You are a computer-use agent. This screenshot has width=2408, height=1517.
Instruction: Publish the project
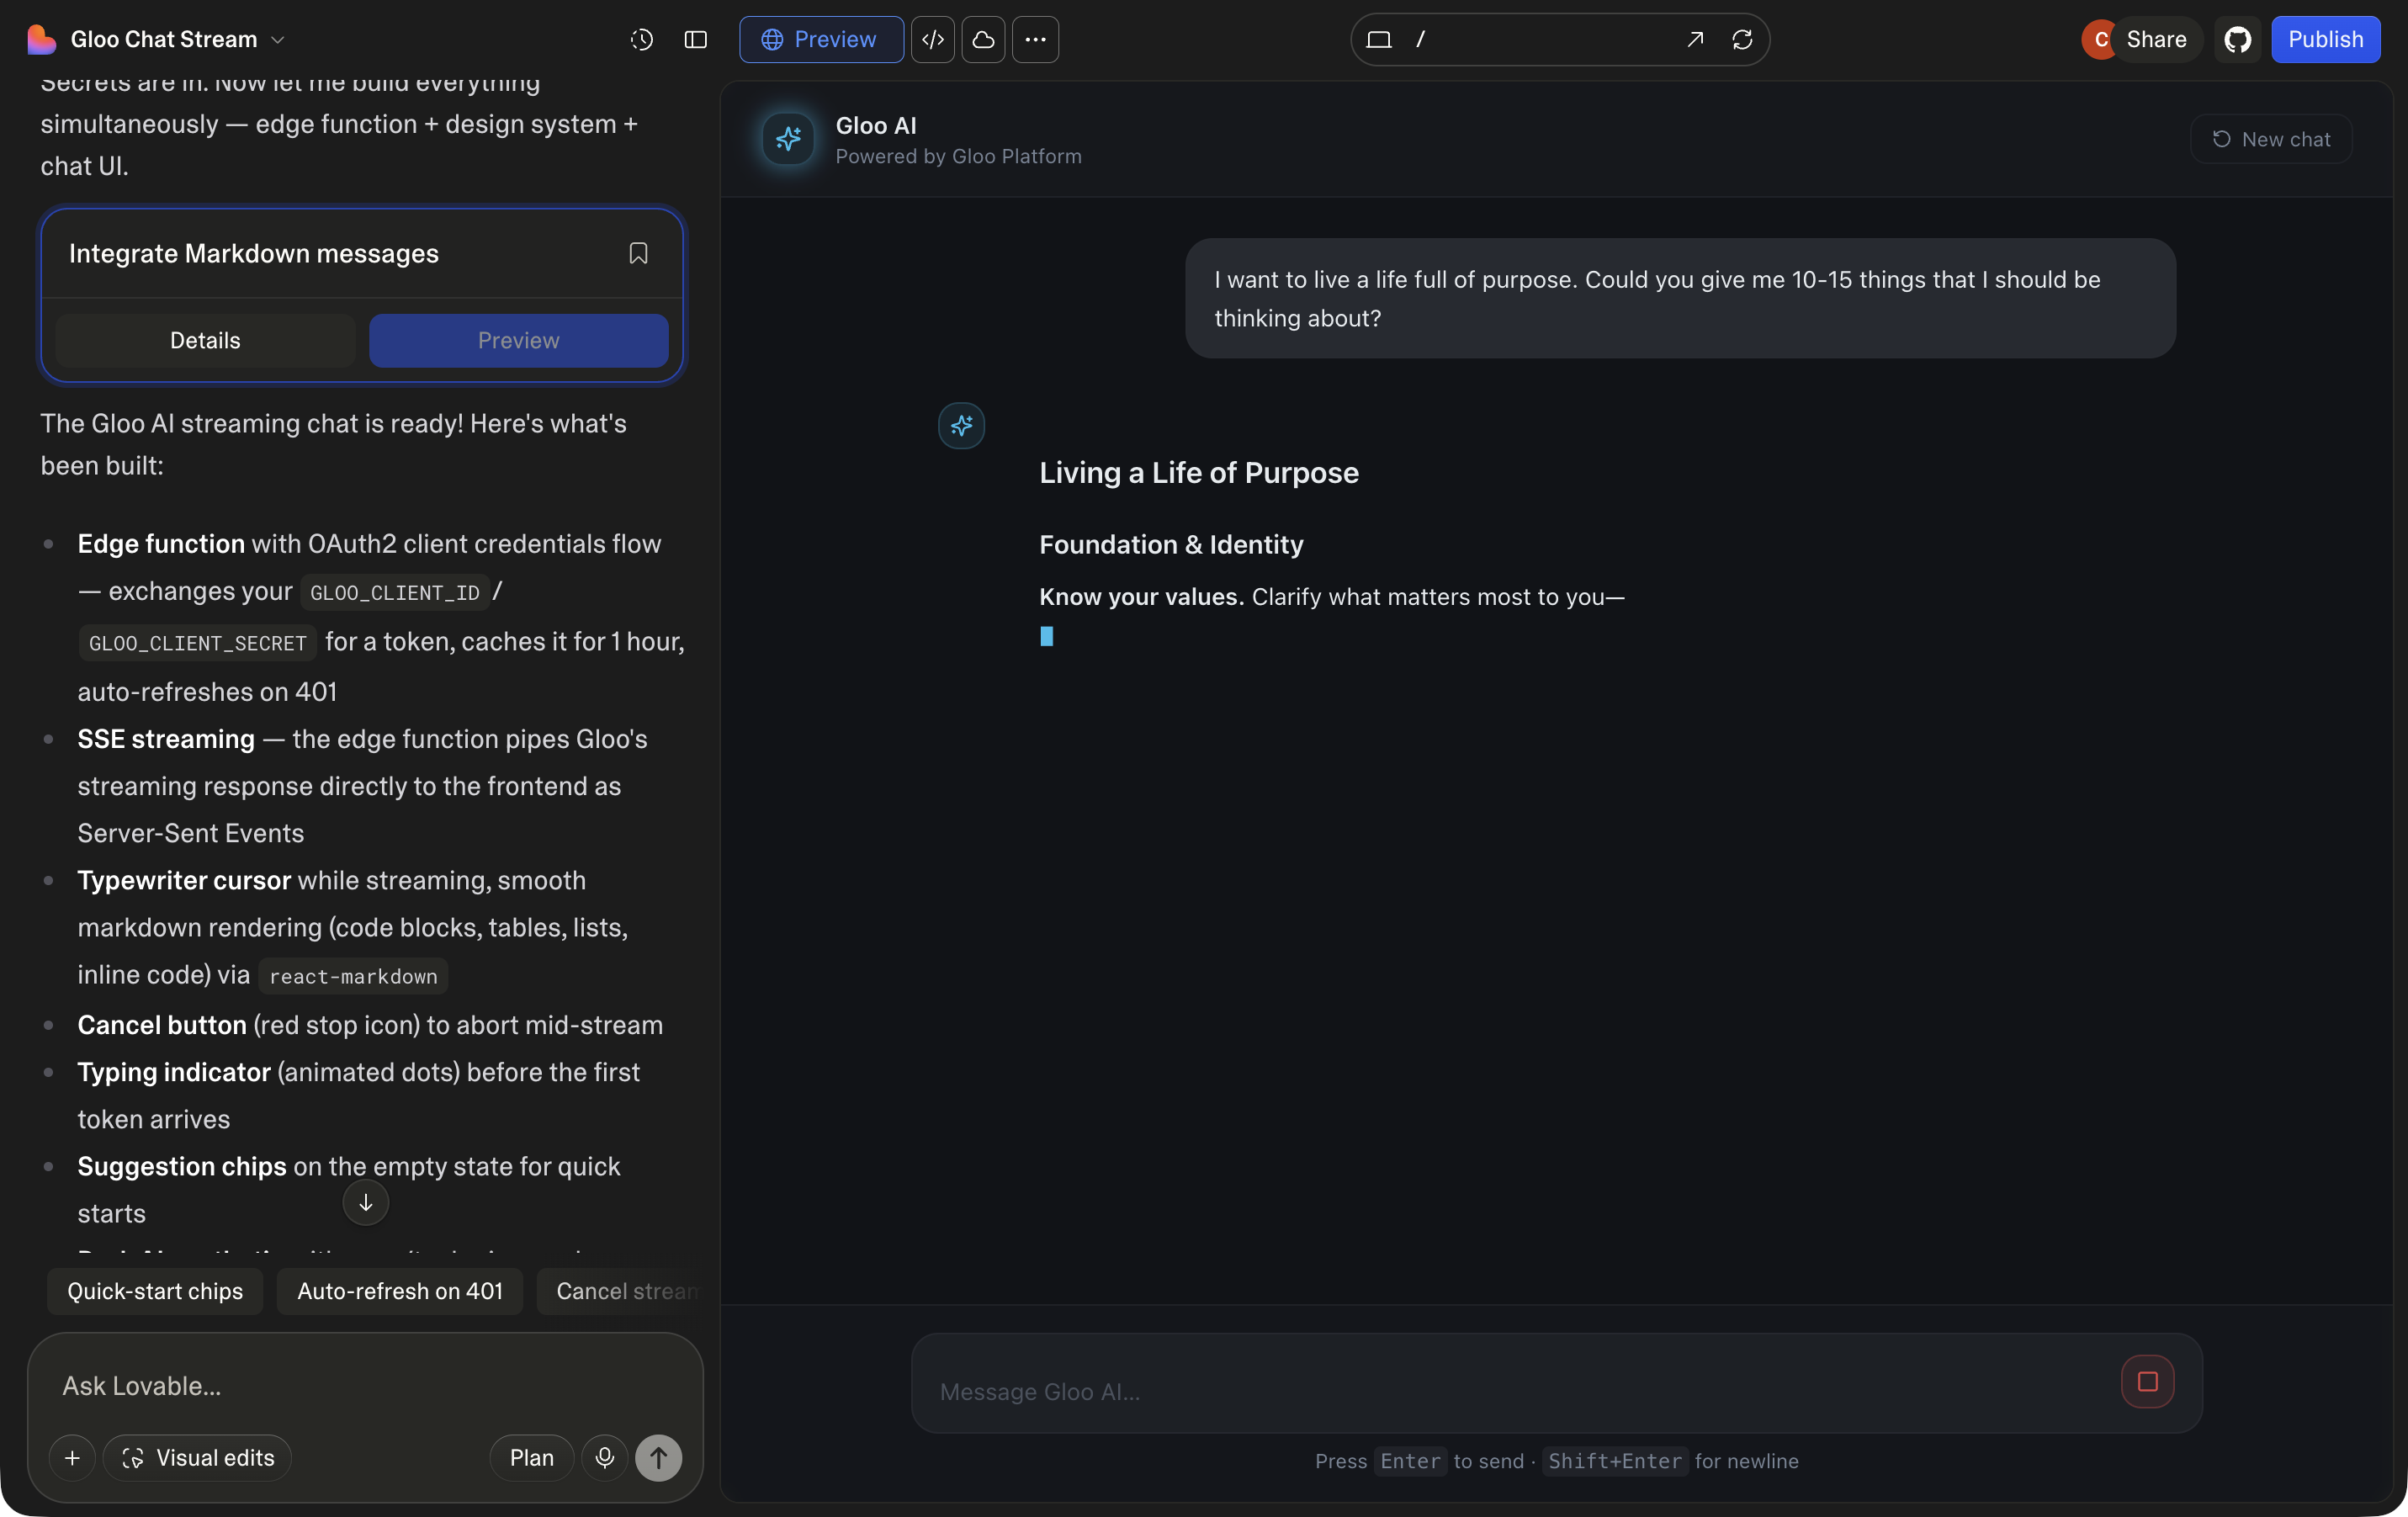coord(2327,40)
